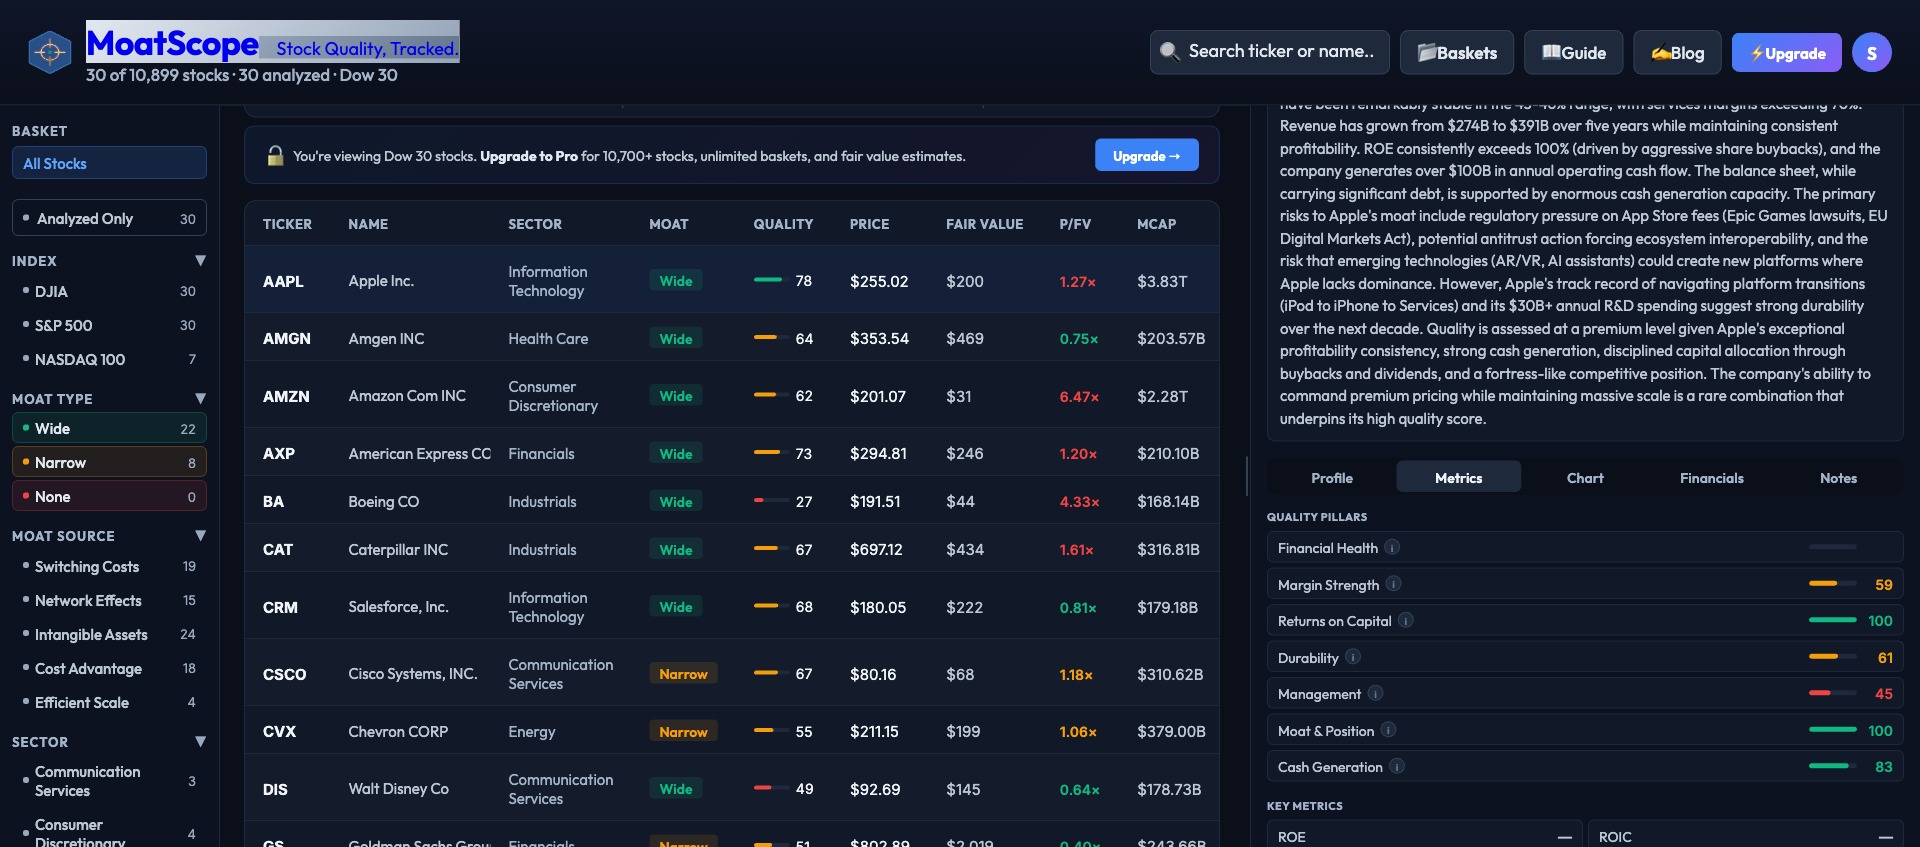
Task: Click the info icon beside Cash Generation
Action: [x=1397, y=767]
